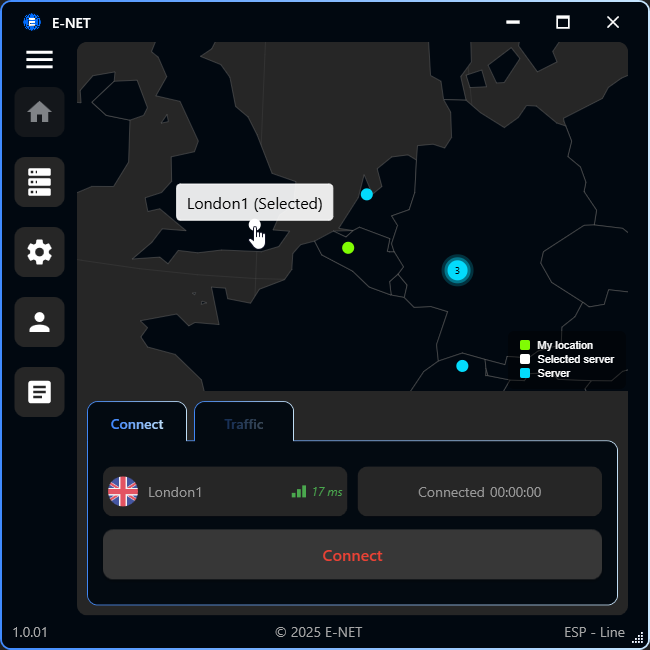Minimize the E-NET window
This screenshot has width=650, height=650.
[513, 22]
